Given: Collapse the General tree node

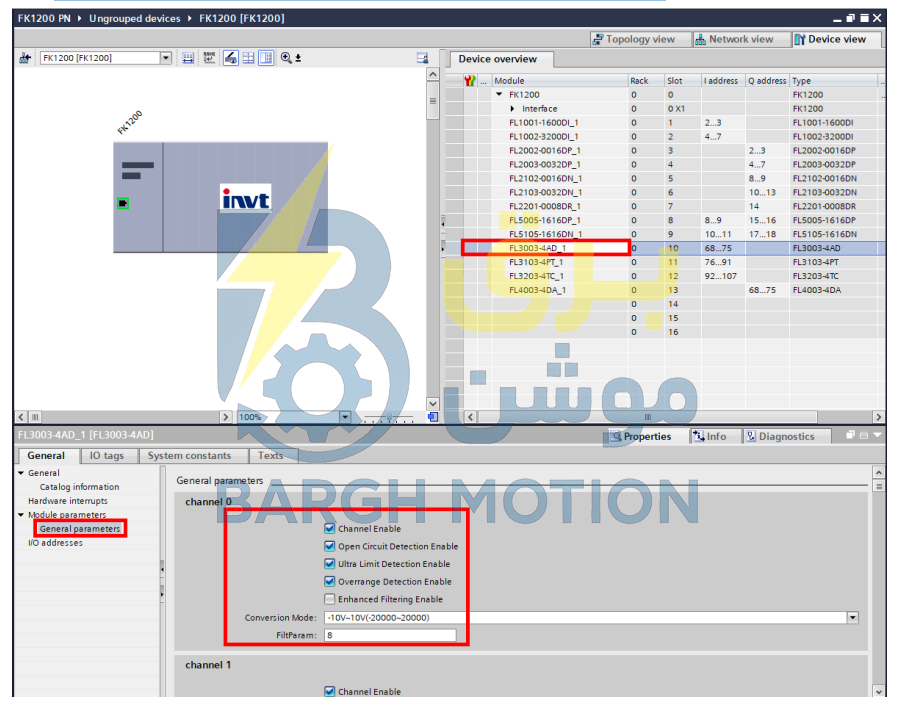Looking at the screenshot, I should [22, 473].
